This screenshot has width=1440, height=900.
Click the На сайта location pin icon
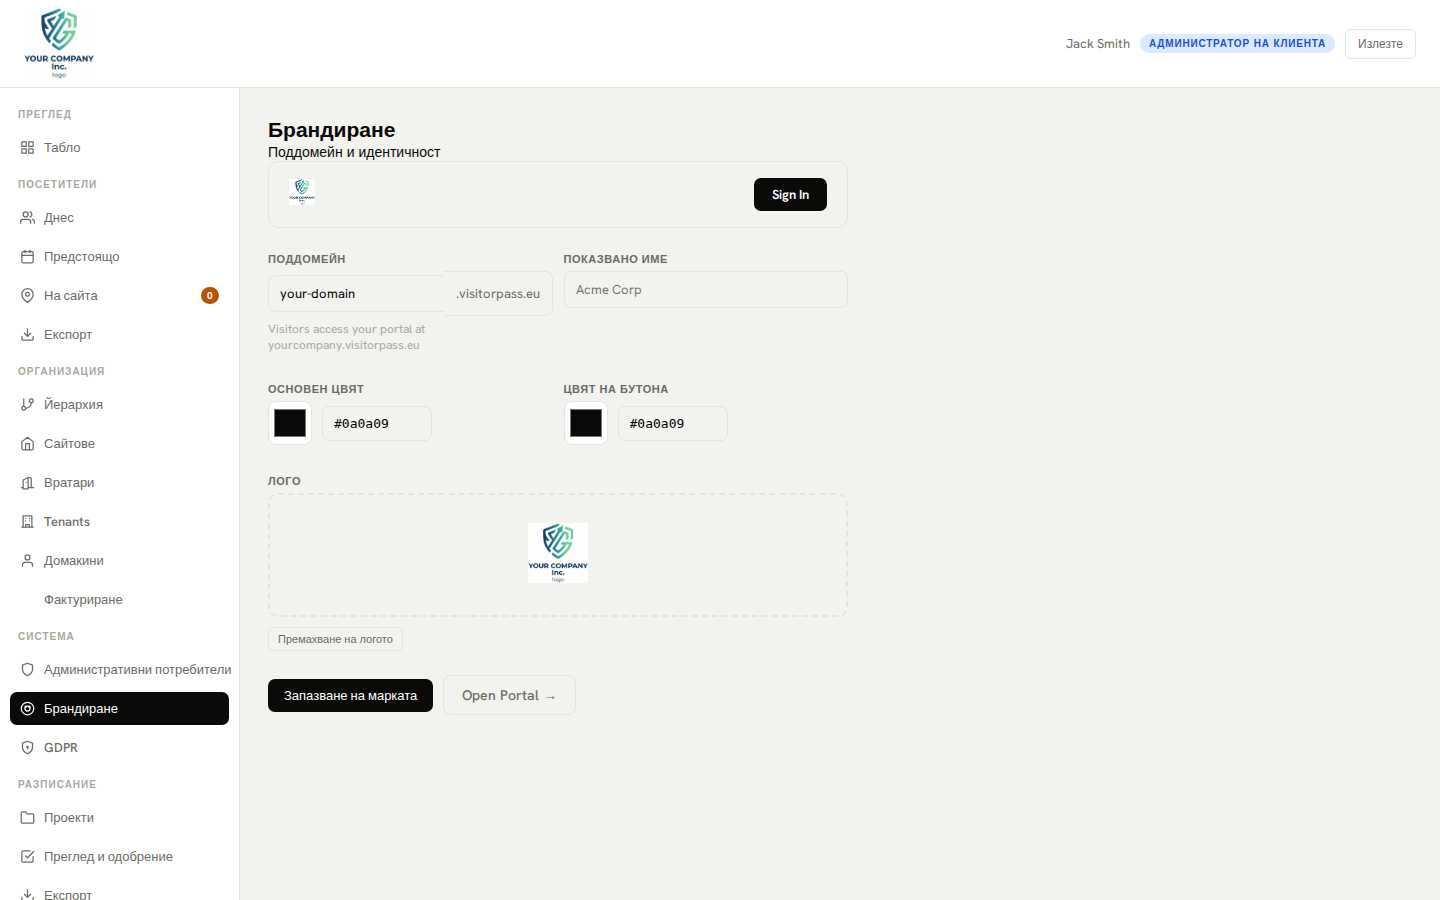[x=27, y=296]
